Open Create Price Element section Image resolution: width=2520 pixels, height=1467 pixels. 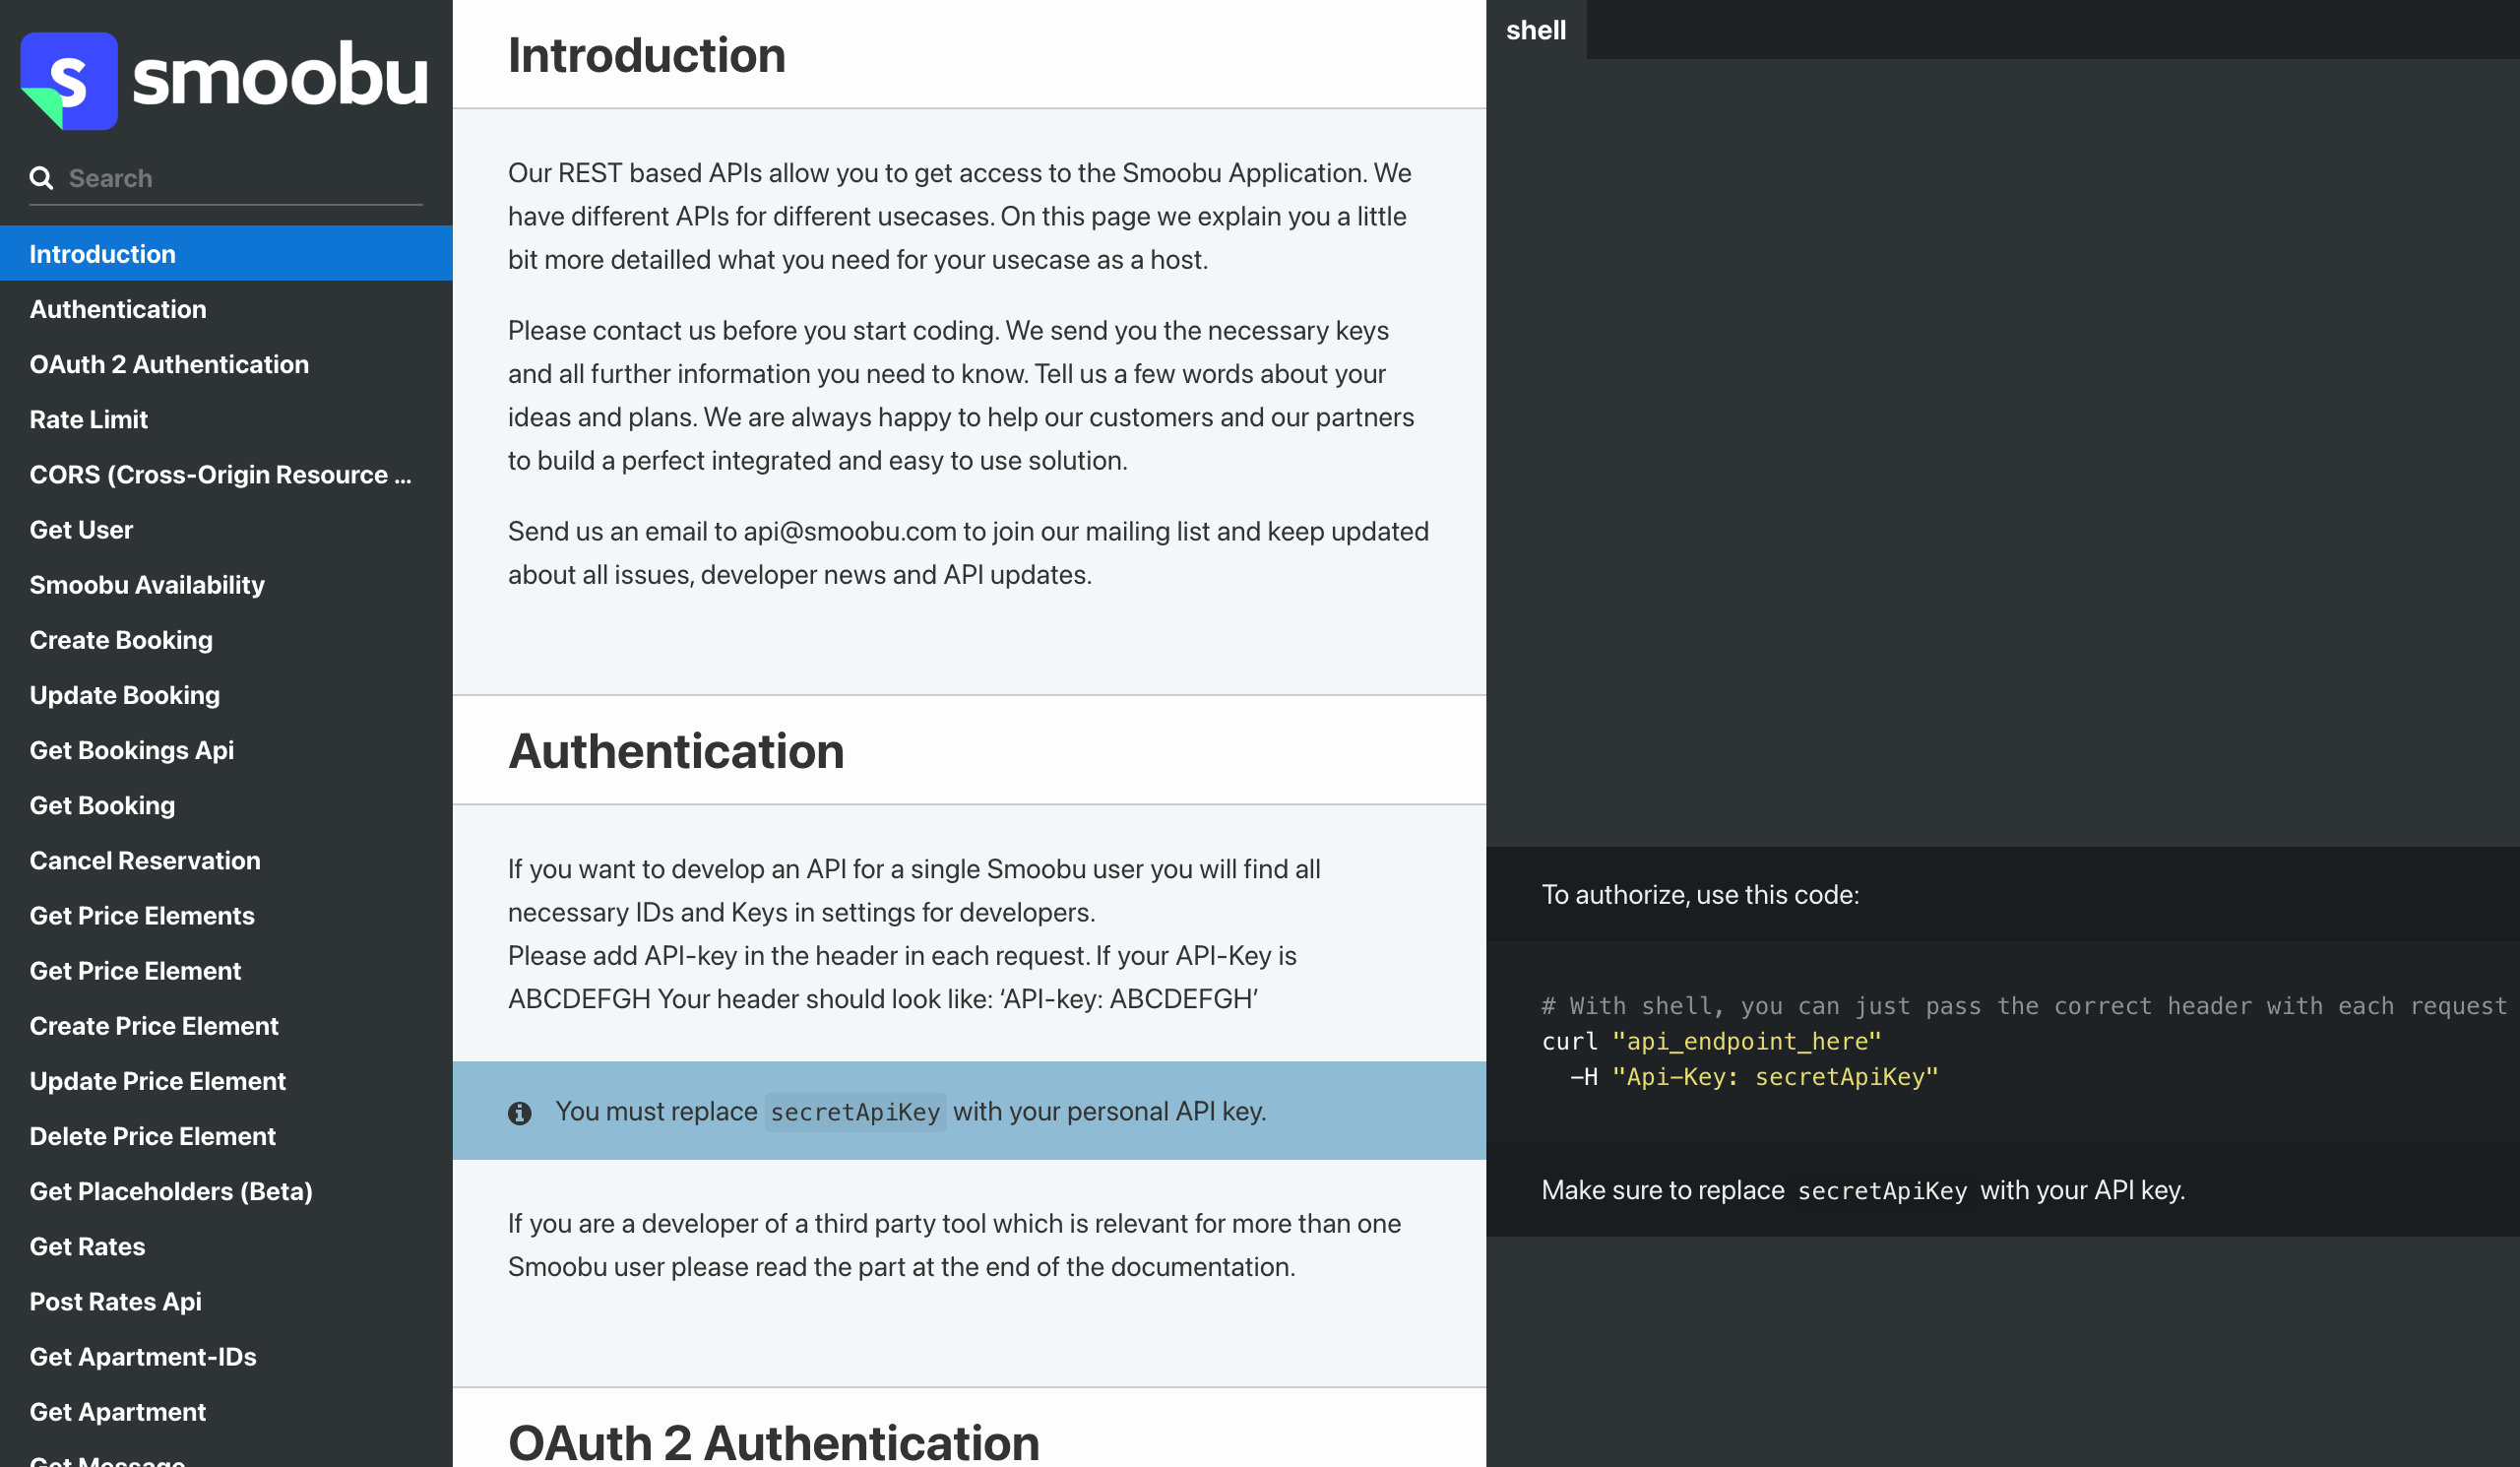click(226, 1025)
